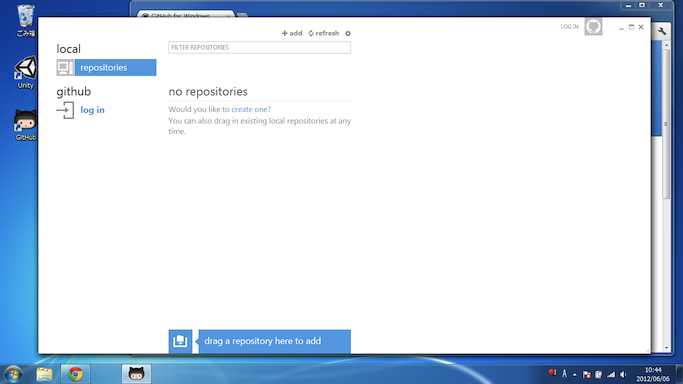This screenshot has width=683, height=384.
Task: Click the 'local' section heading
Action: point(68,49)
